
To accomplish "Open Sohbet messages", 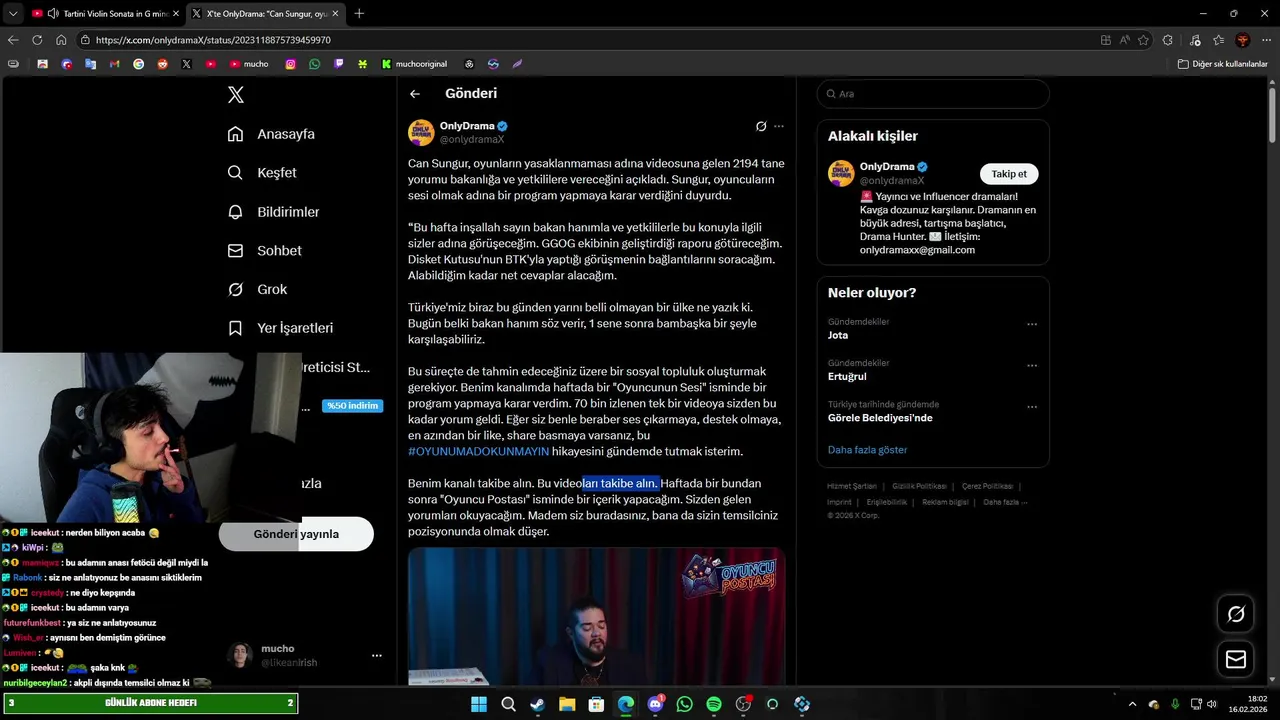I will (264, 251).
